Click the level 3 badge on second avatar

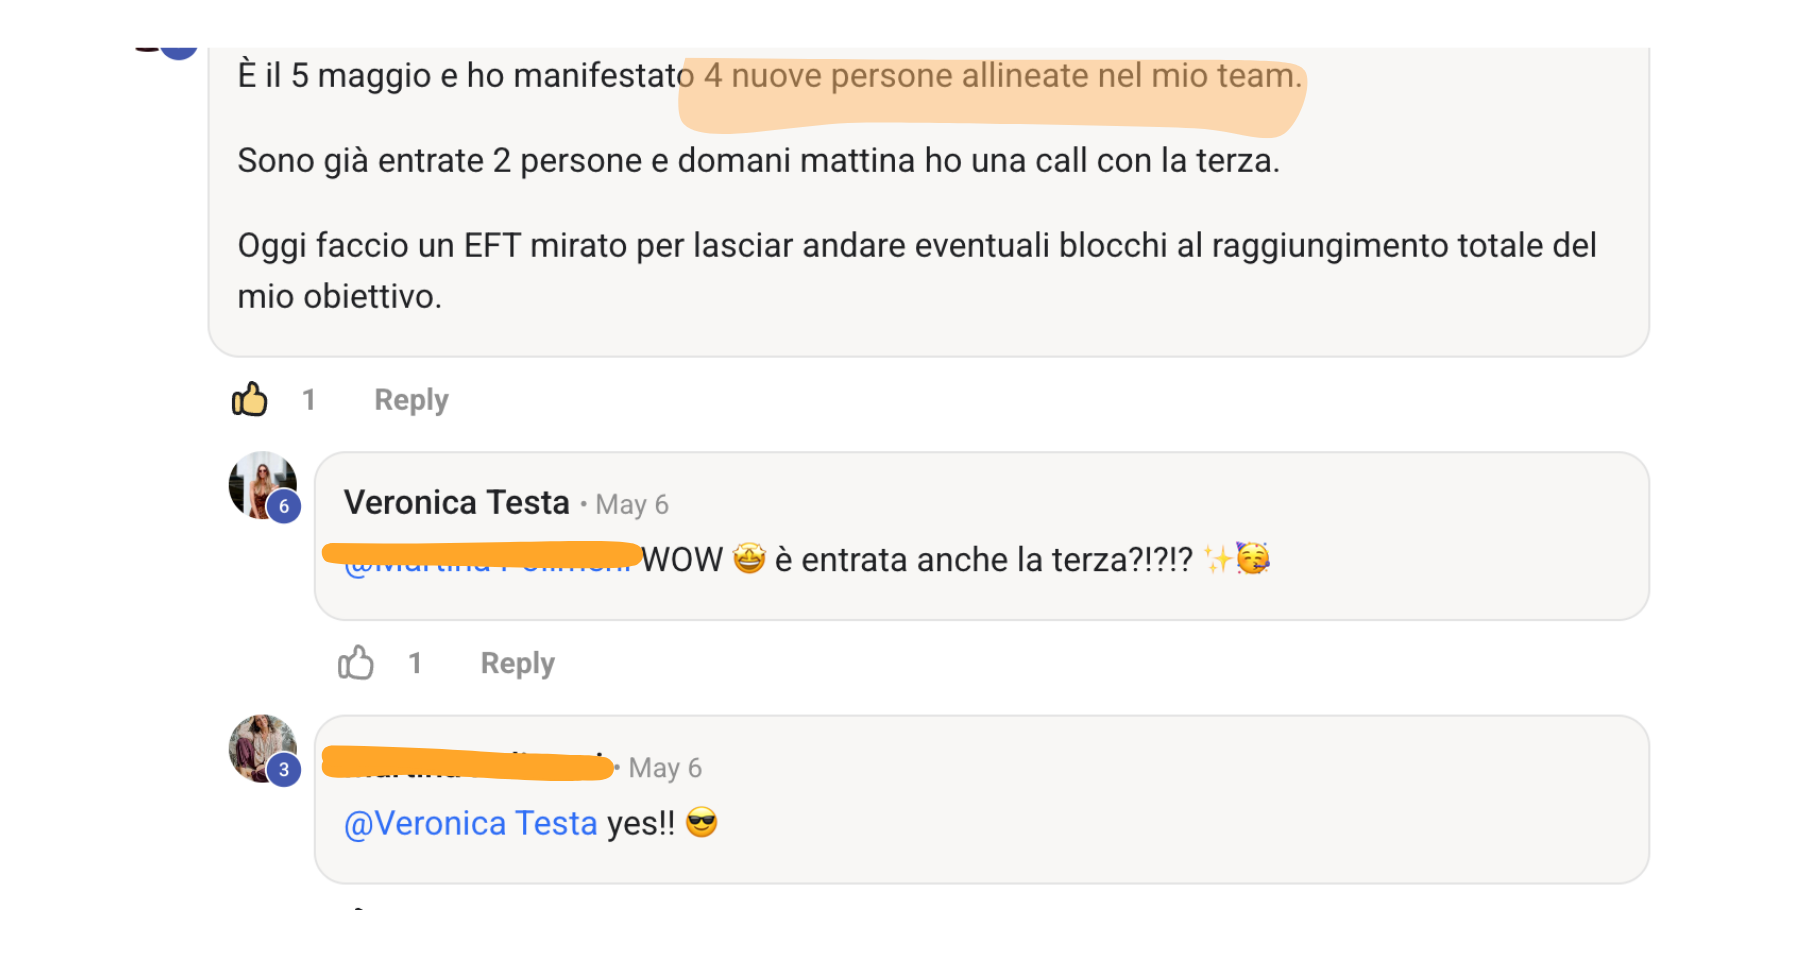click(284, 769)
